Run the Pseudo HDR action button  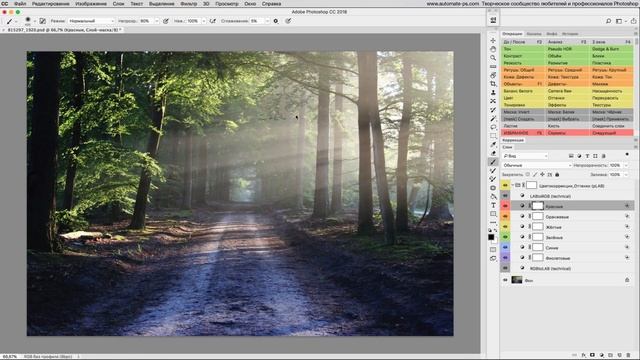tap(567, 49)
